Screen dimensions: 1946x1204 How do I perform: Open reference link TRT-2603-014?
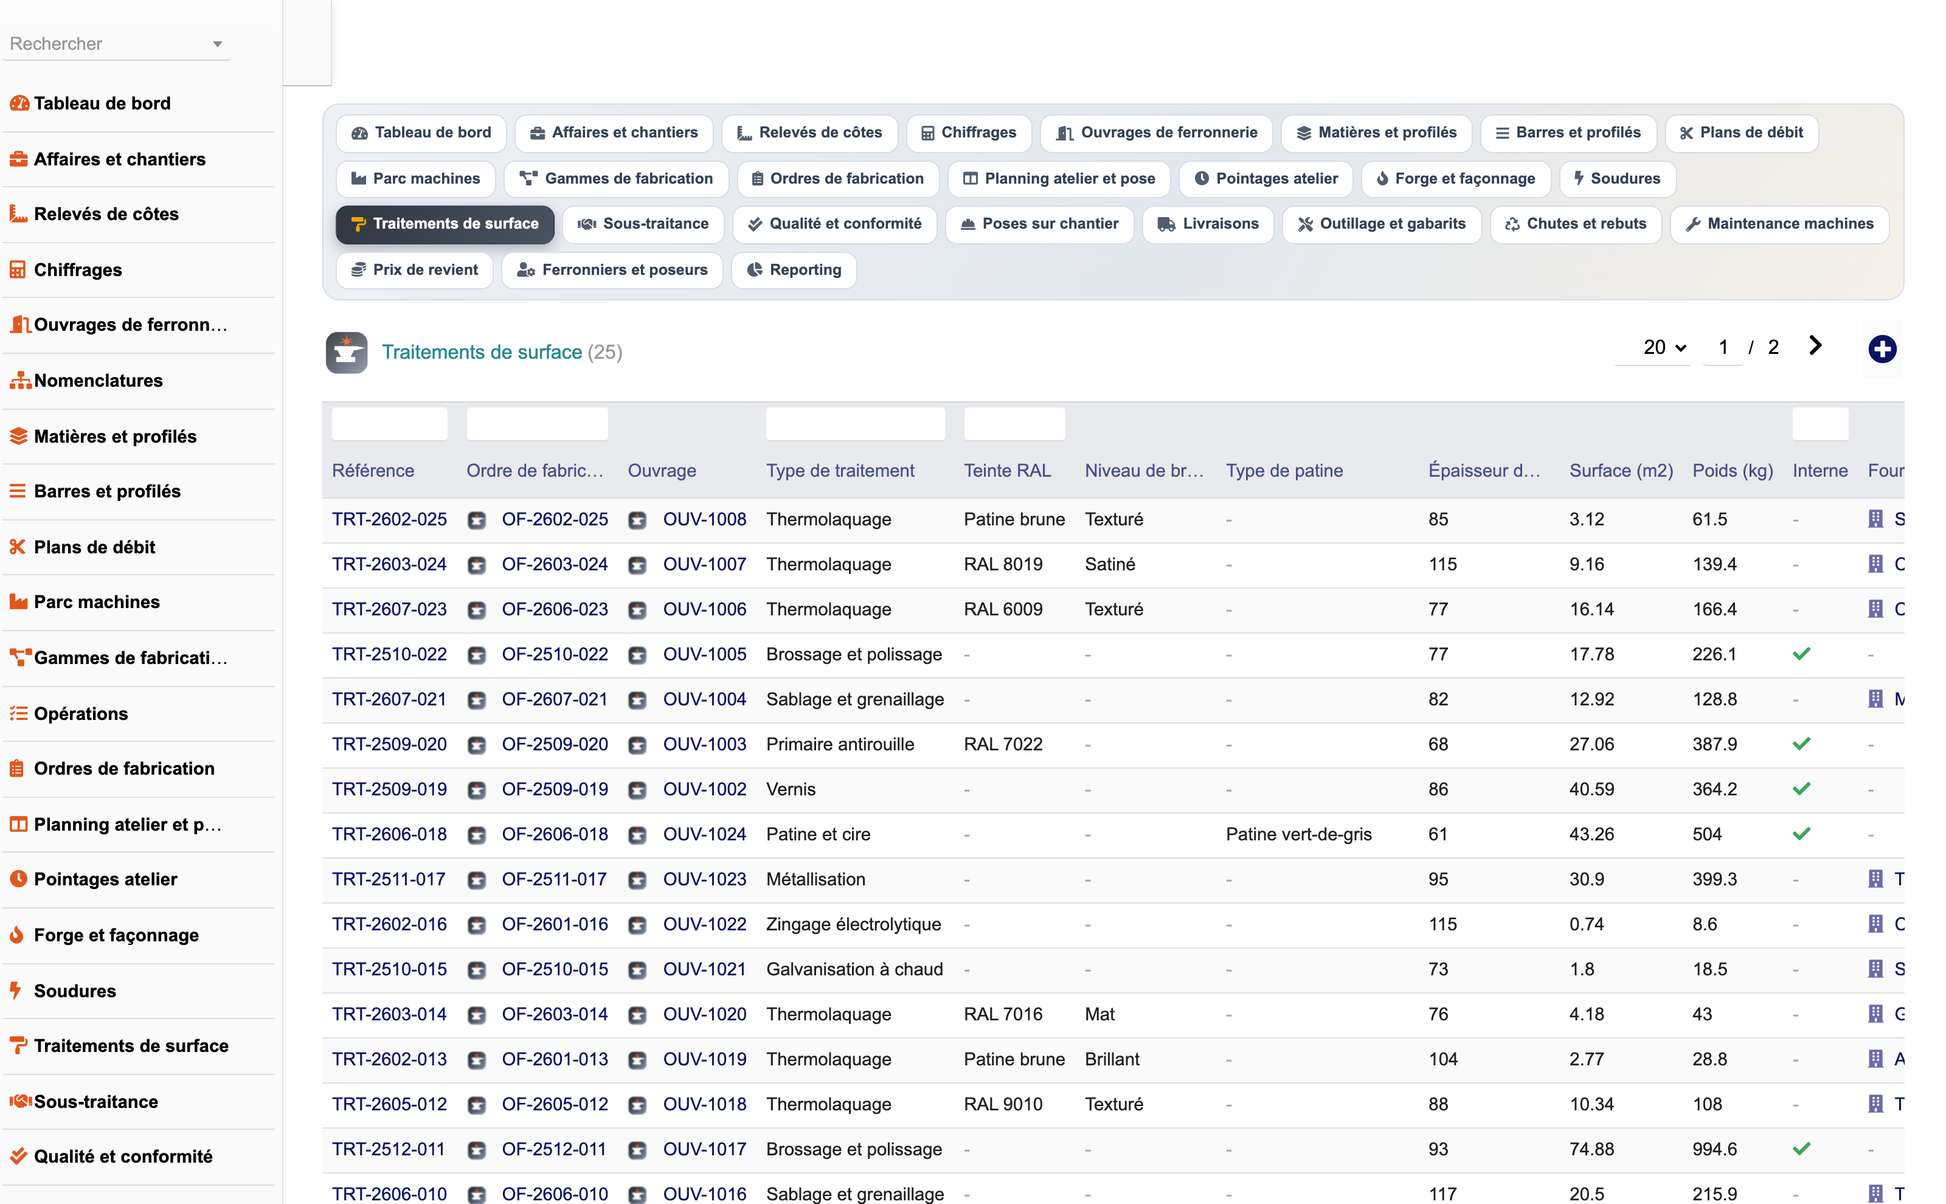(389, 1015)
